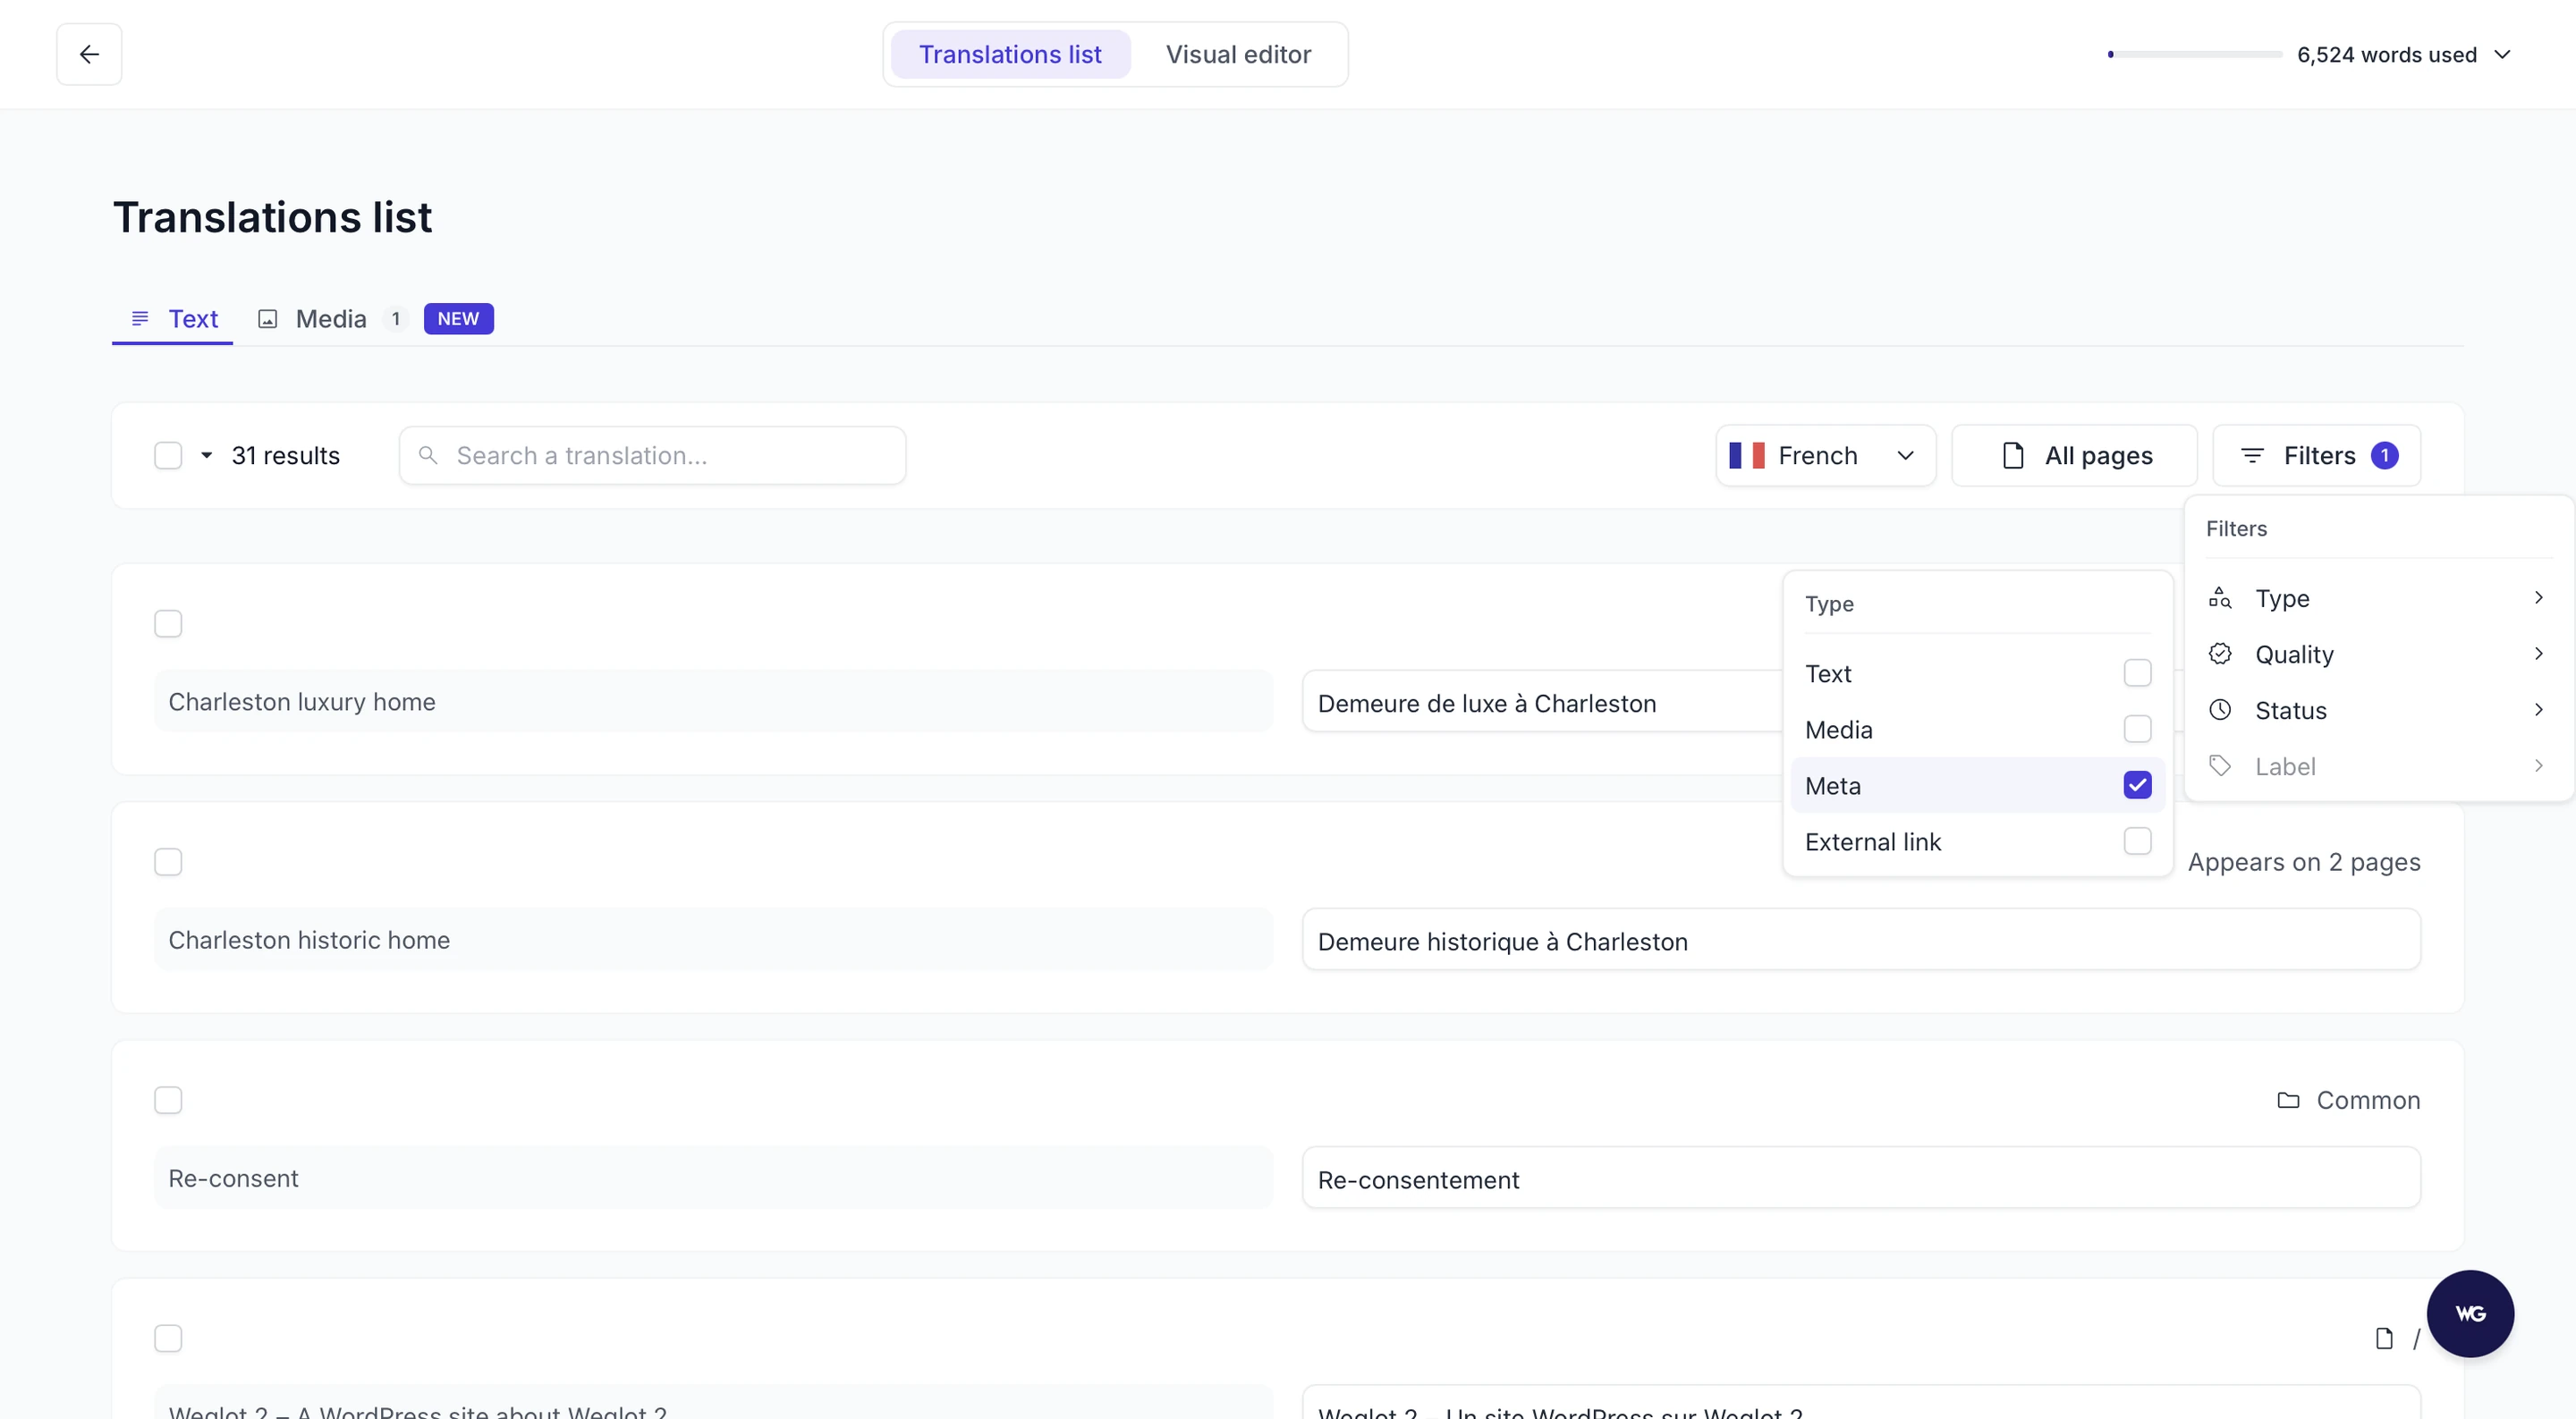Screen dimensions: 2576x1419
Task: Click the French flag icon
Action: 1747,455
